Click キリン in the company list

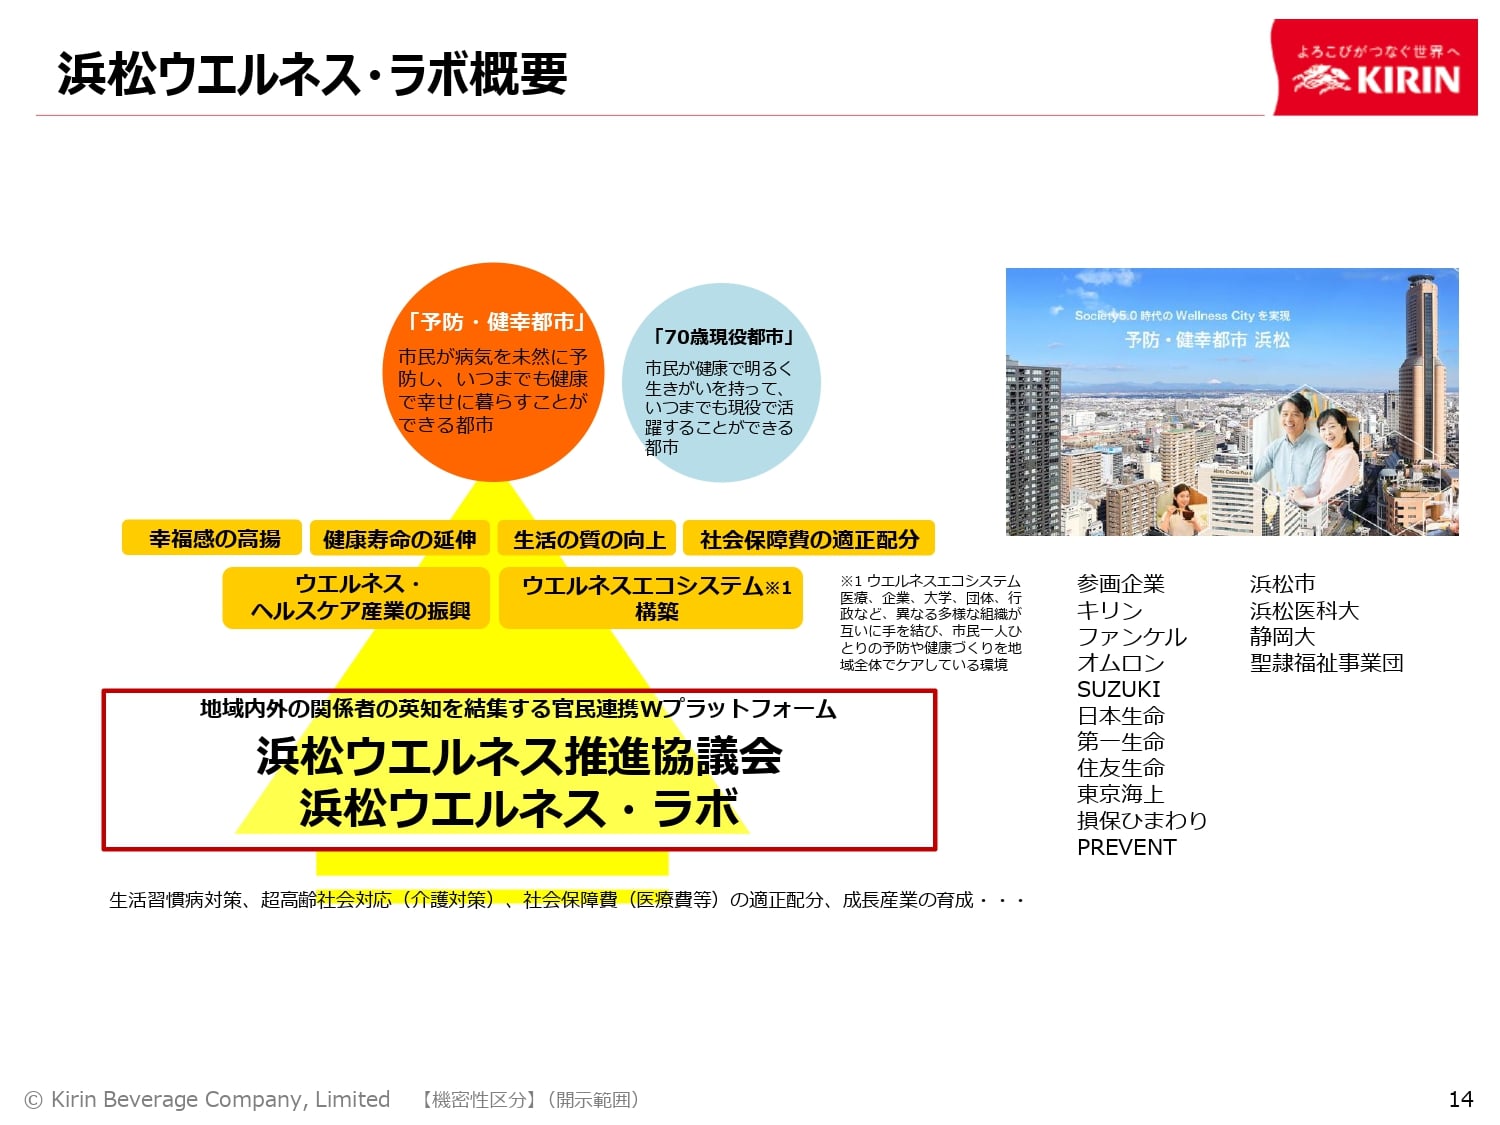pos(1110,610)
